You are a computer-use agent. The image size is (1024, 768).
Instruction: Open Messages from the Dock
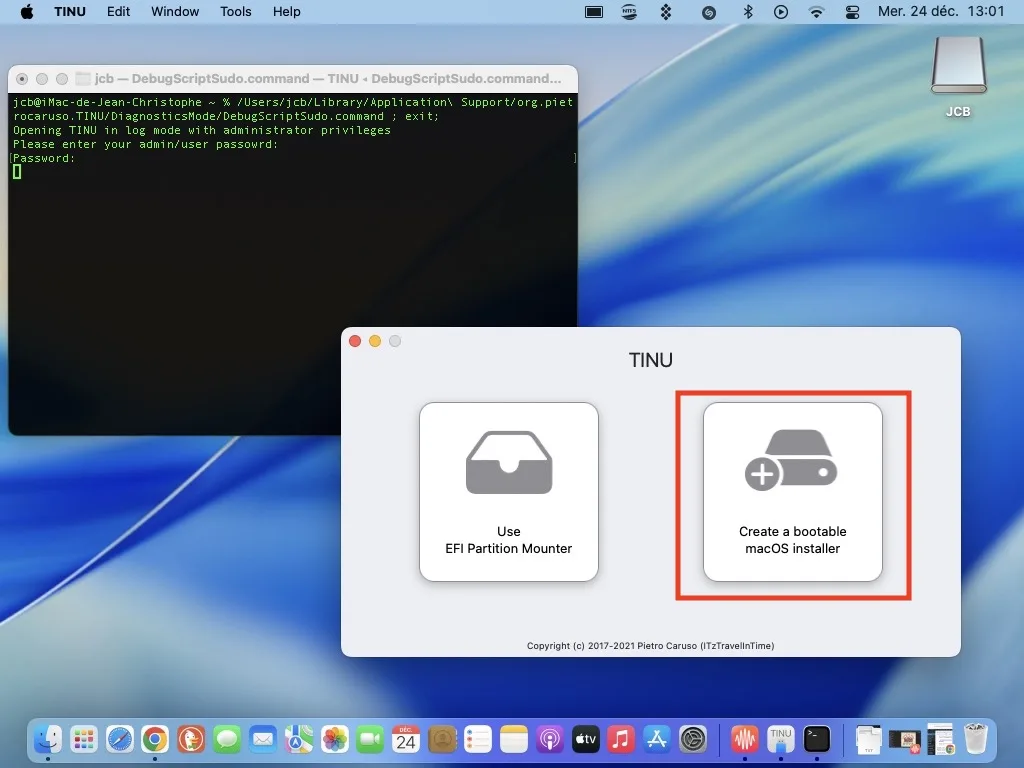point(227,739)
